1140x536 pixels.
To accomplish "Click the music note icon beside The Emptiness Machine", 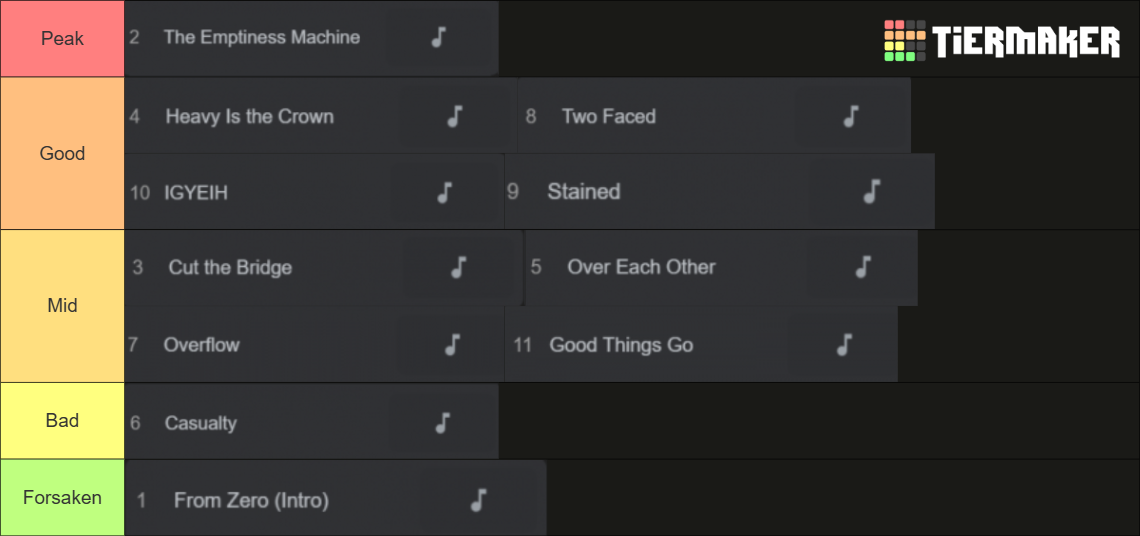I will [x=438, y=37].
